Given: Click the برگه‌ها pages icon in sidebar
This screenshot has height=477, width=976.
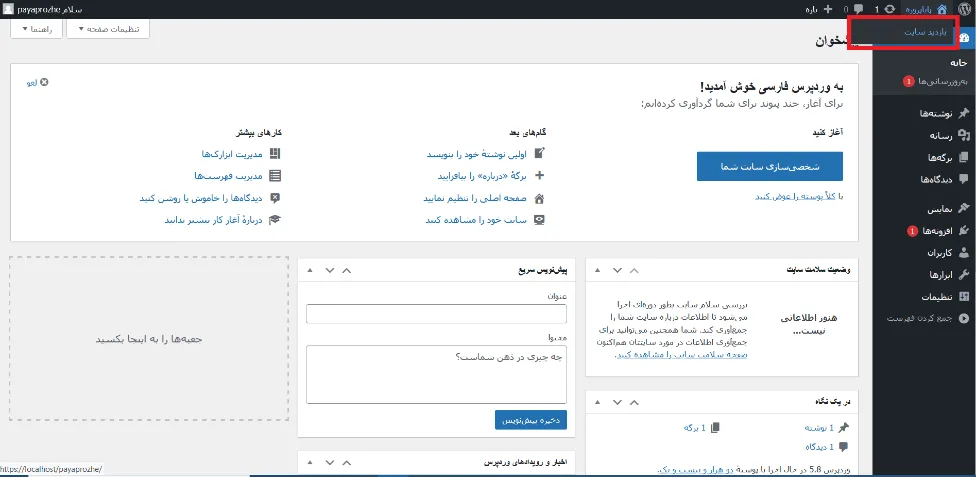Looking at the screenshot, I should (964, 157).
